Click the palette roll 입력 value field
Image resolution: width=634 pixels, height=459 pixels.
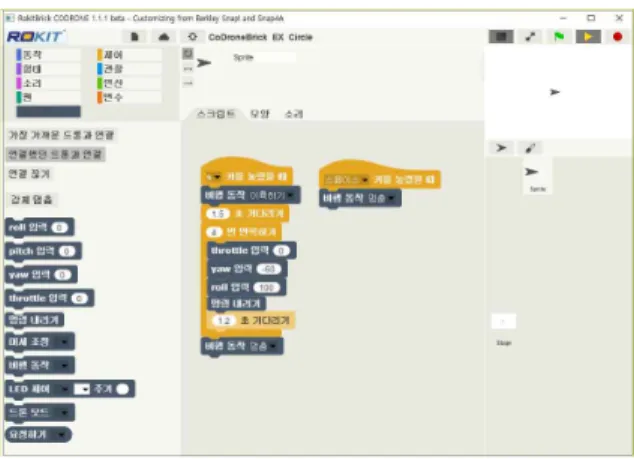[59, 228]
